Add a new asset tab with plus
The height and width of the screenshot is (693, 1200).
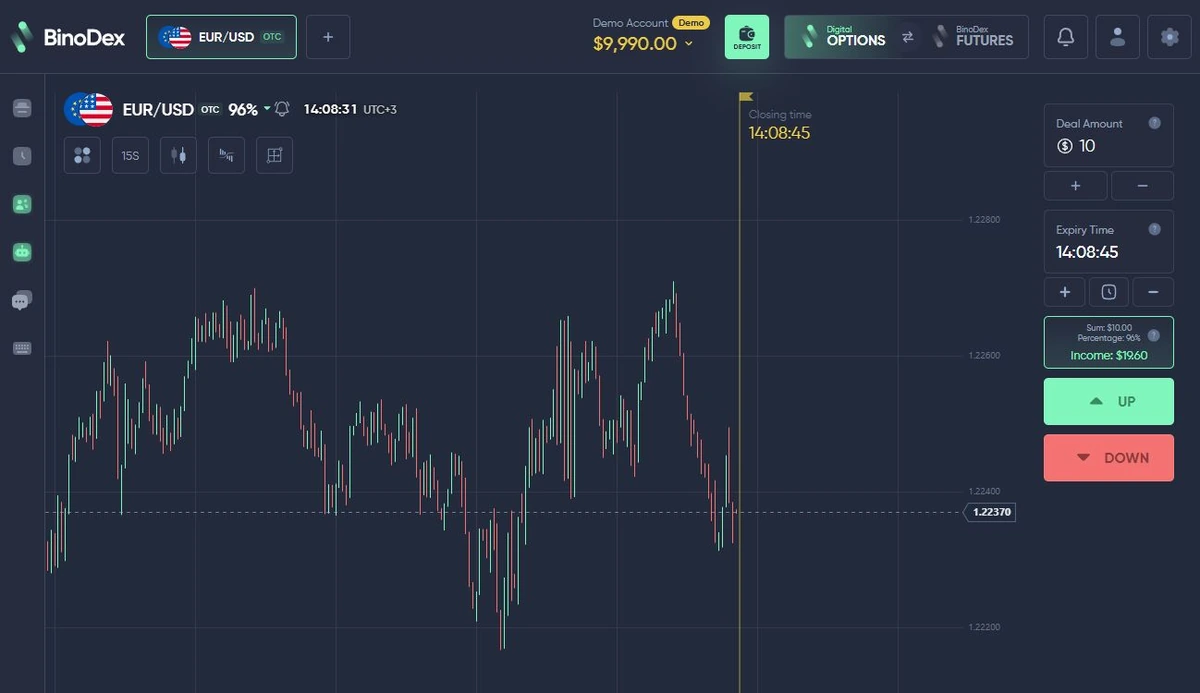tap(328, 37)
